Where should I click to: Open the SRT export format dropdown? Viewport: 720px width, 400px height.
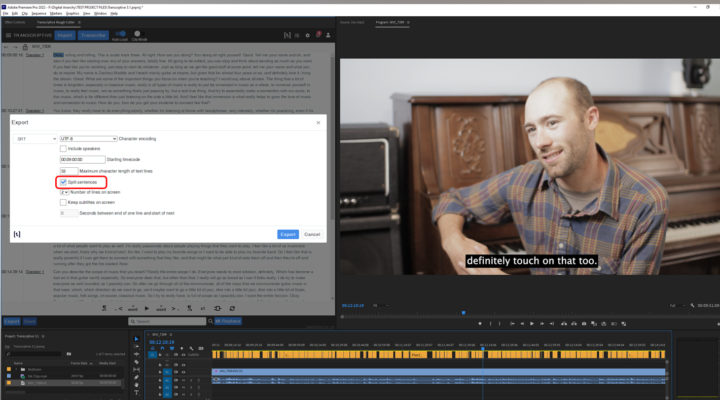tap(35, 139)
